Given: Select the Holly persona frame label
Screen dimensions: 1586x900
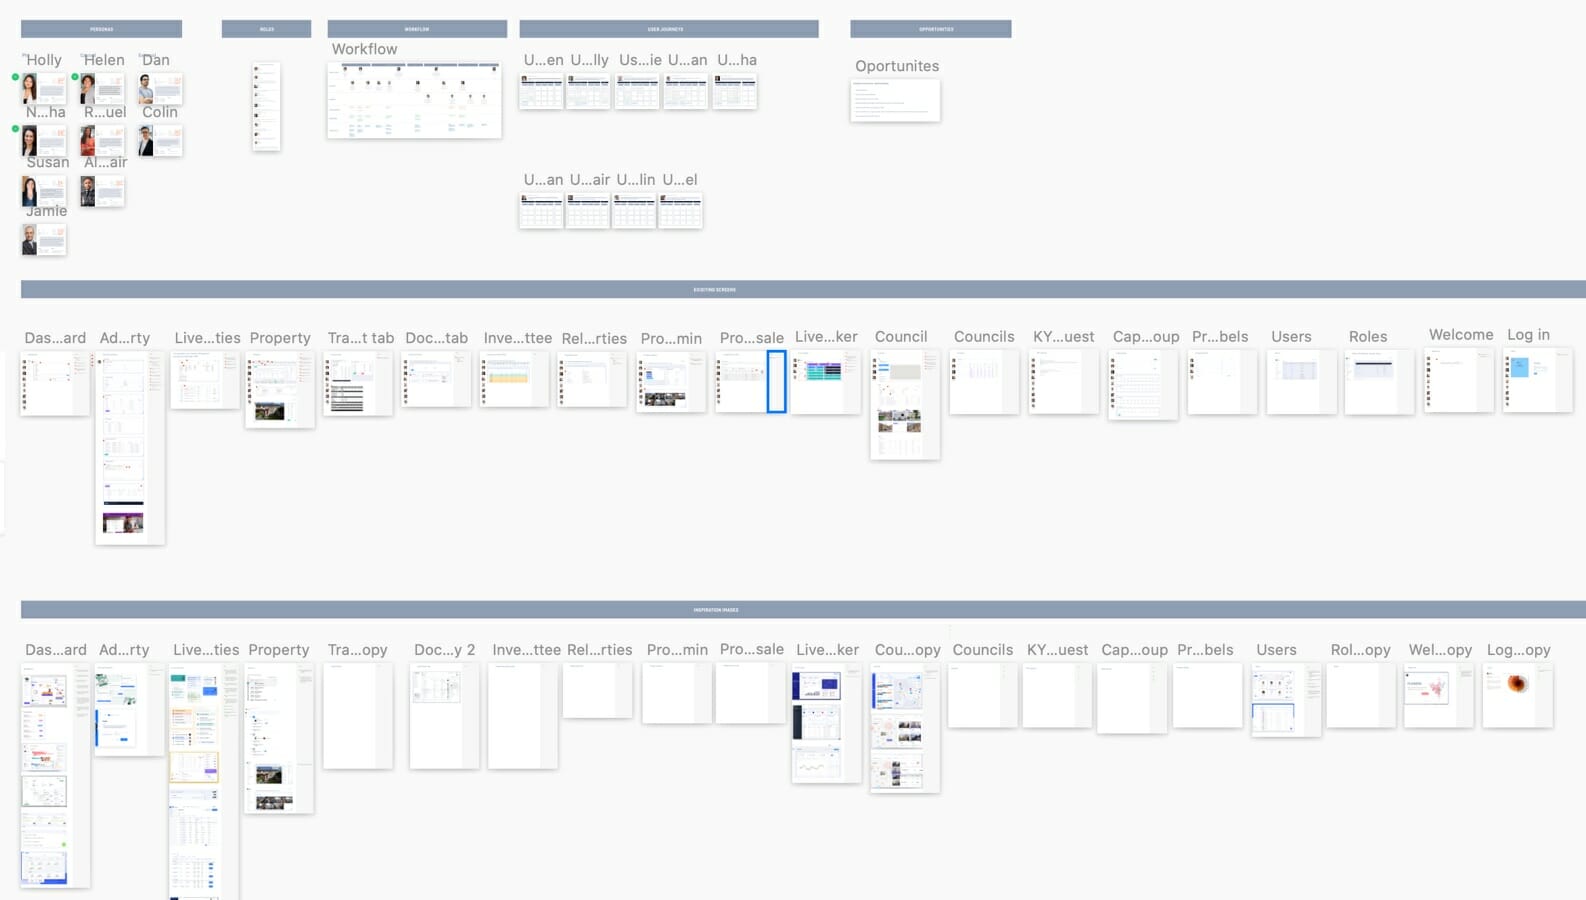Looking at the screenshot, I should (43, 60).
